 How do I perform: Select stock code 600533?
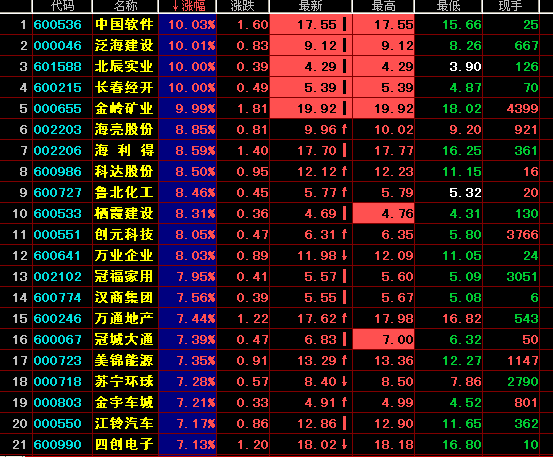57,213
